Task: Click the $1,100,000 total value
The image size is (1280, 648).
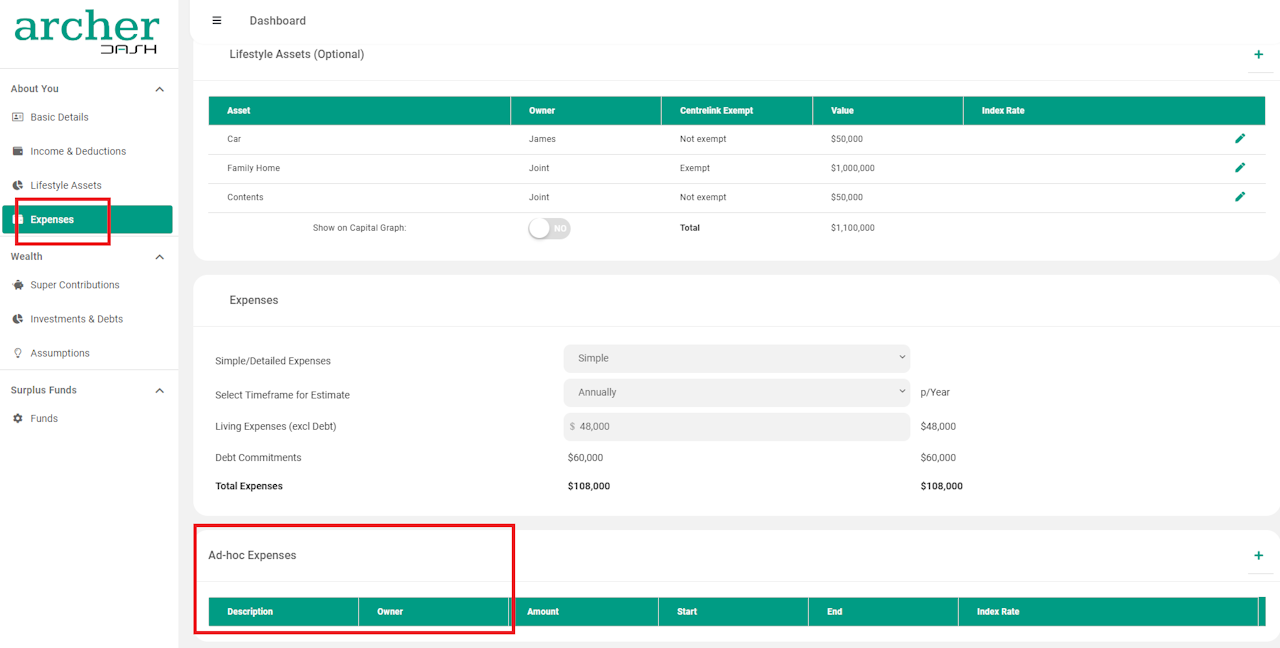Action: click(853, 228)
